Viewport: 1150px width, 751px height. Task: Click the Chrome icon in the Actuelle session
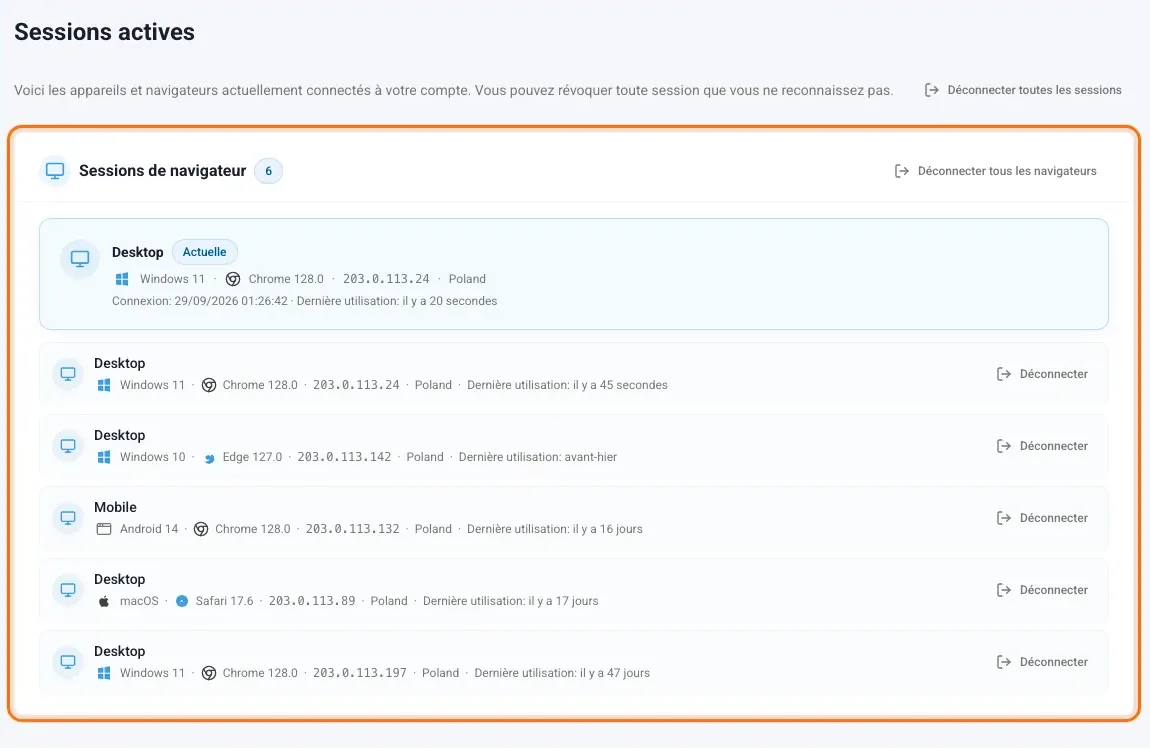point(233,279)
